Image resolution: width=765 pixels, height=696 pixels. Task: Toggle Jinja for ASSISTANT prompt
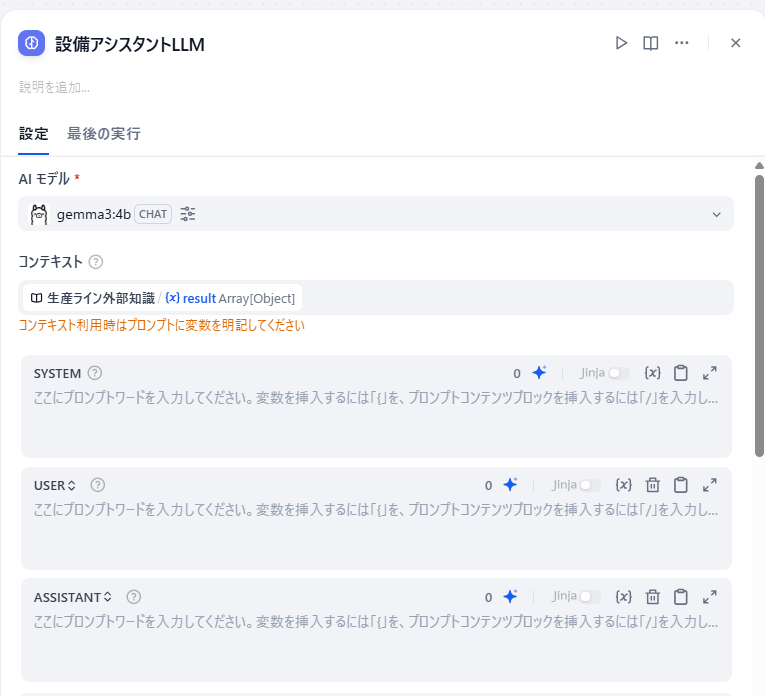click(589, 597)
